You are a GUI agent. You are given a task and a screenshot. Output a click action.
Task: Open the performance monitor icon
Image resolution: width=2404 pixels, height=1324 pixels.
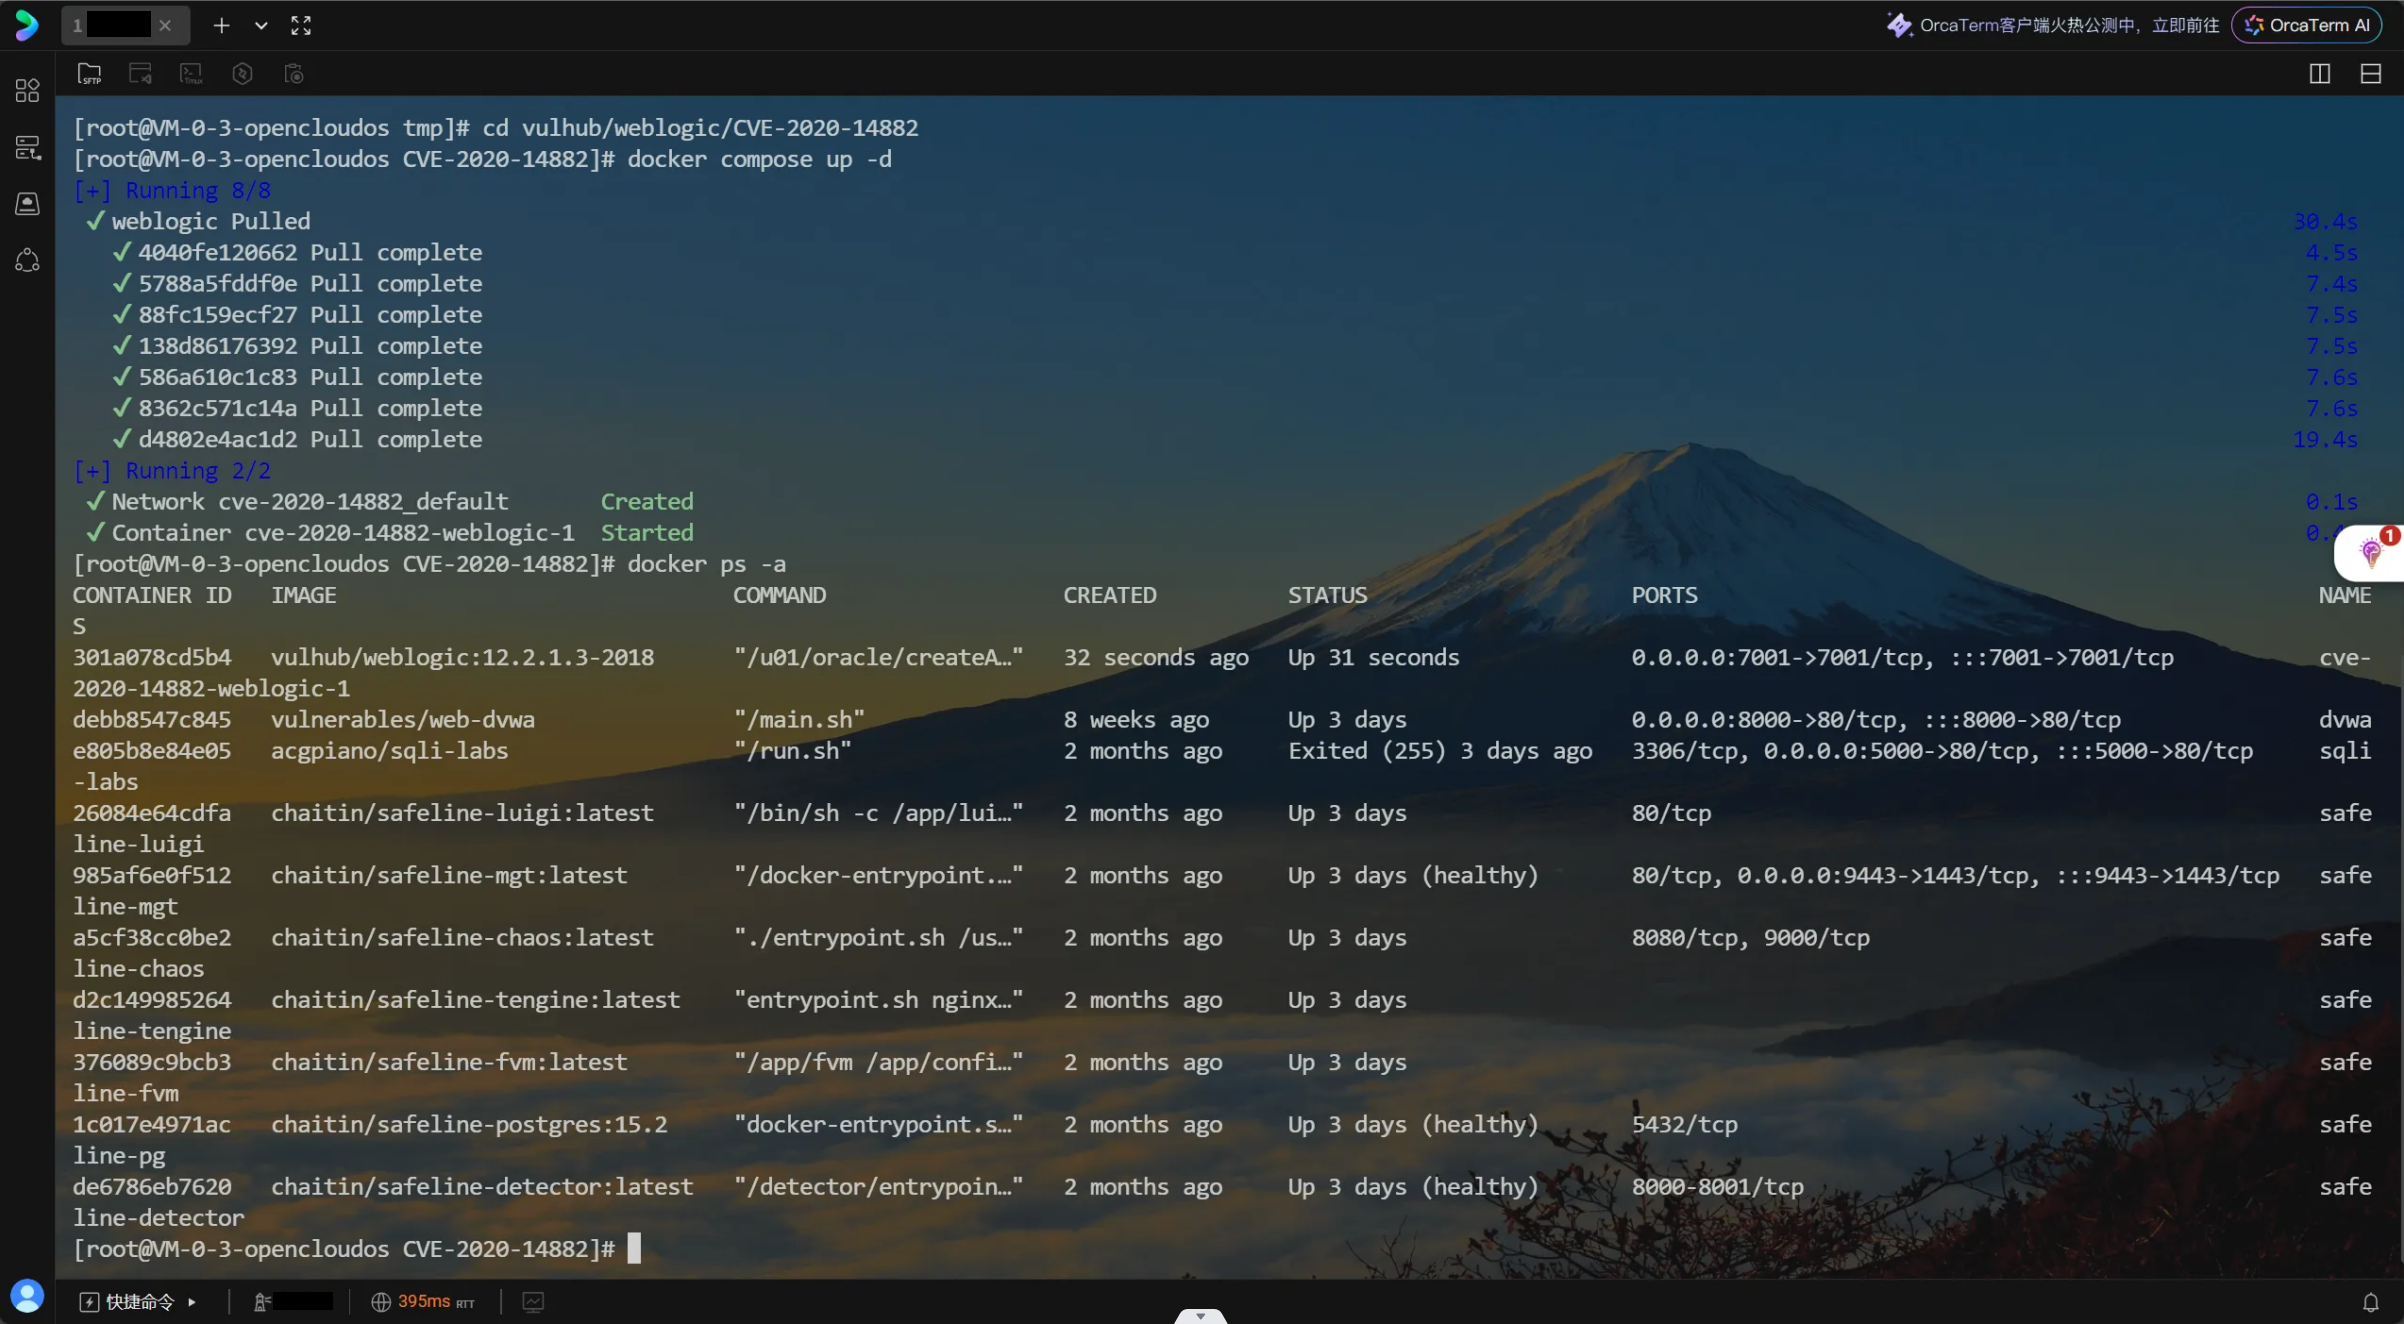[533, 1301]
